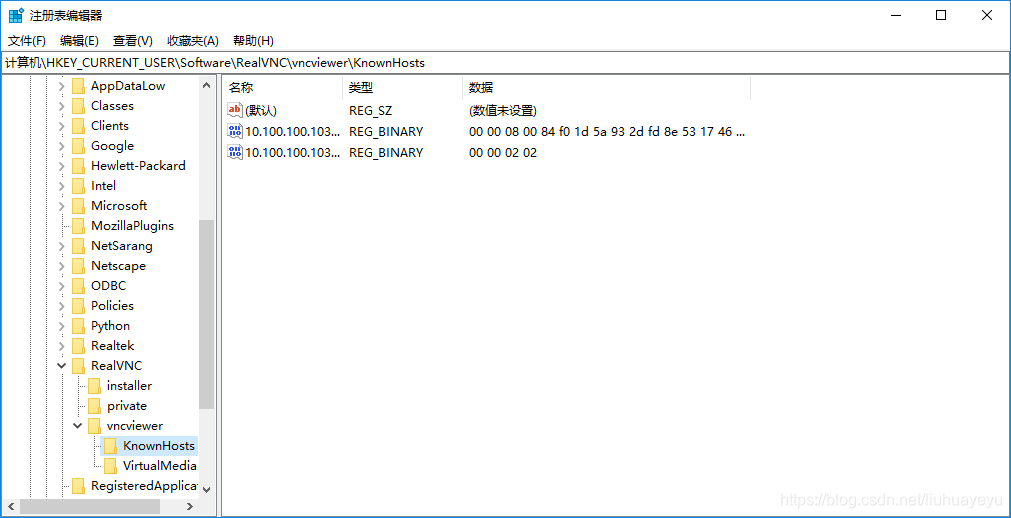Click the Registry Editor app icon in title bar
Image resolution: width=1011 pixels, height=518 pixels.
[16, 15]
